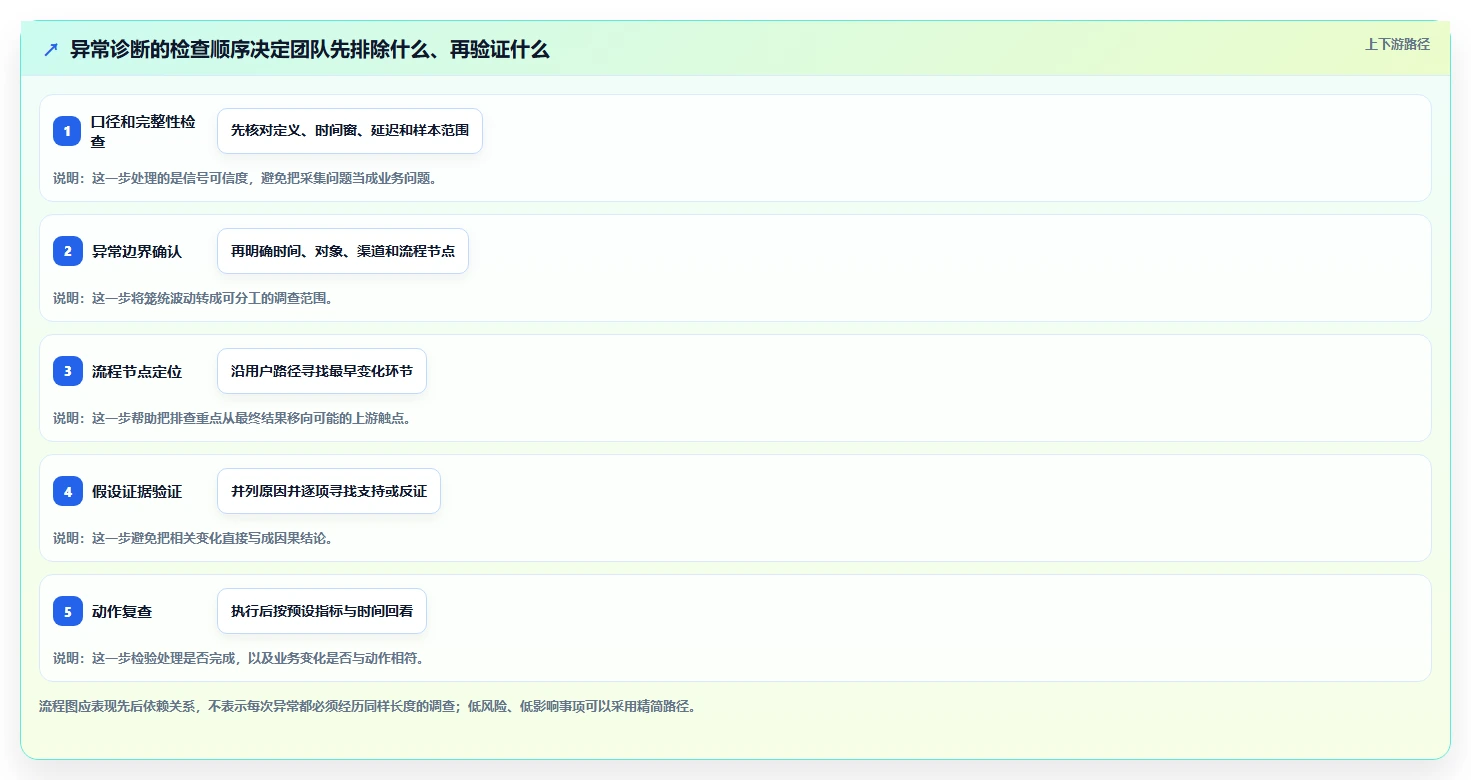Click the note about 因果结论

click(192, 538)
